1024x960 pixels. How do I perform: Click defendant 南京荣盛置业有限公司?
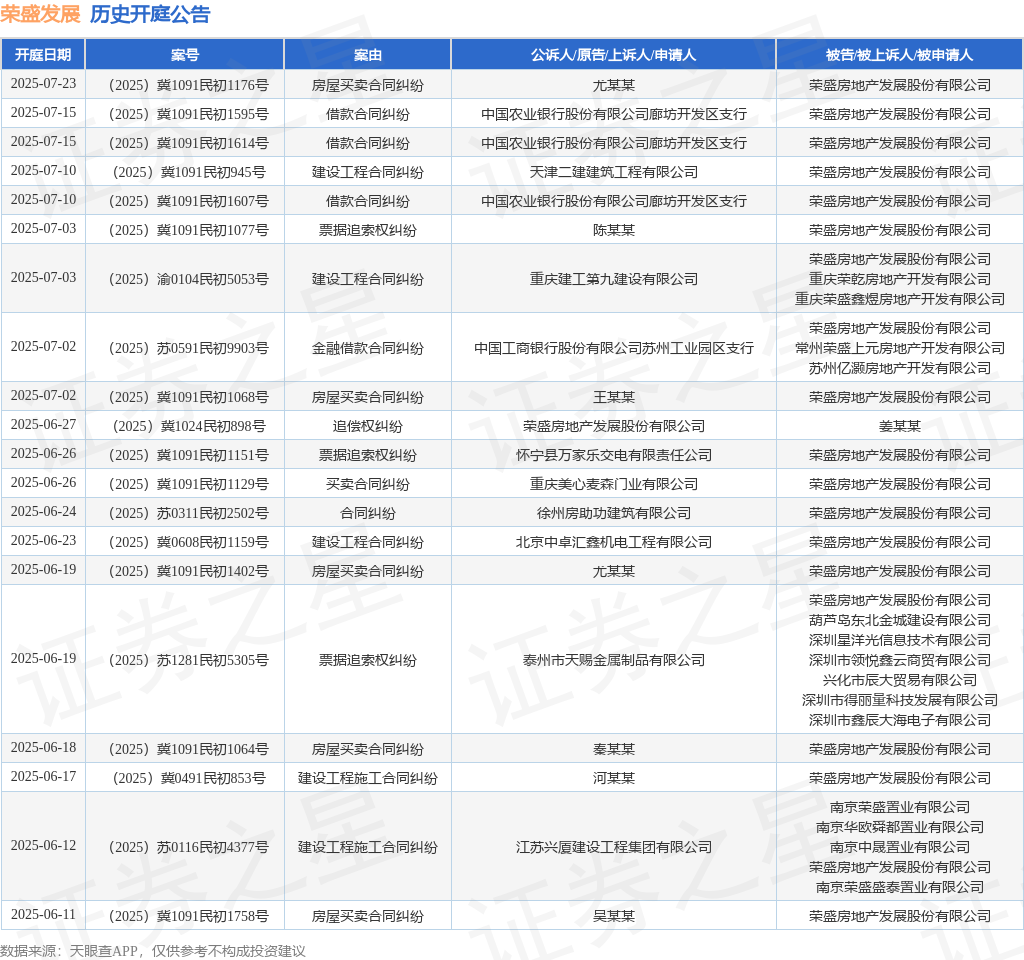click(x=899, y=808)
